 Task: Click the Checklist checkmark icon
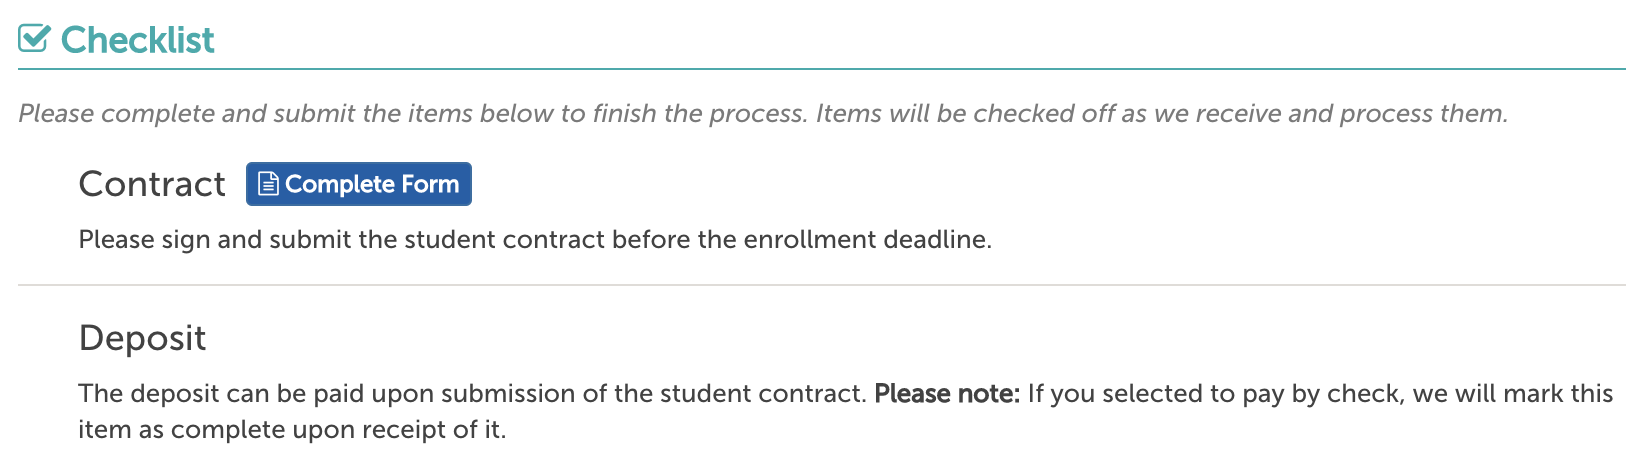click(x=34, y=39)
